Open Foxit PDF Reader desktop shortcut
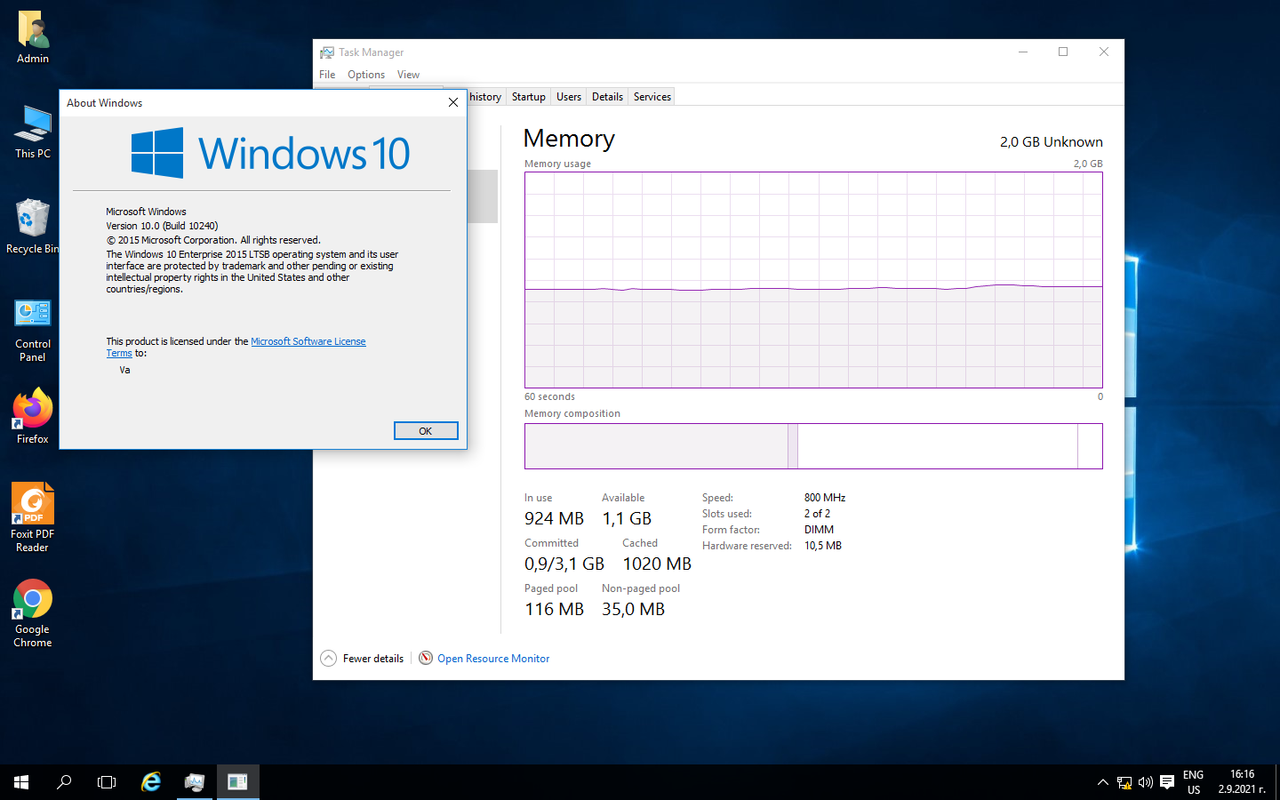The width and height of the screenshot is (1280, 800). coord(32,518)
